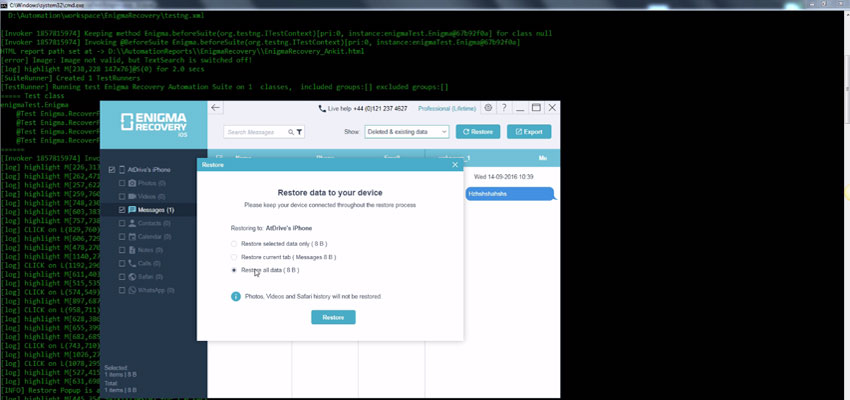Click the Safari globe icon
Viewport: 850px width, 400px height.
coord(132,276)
